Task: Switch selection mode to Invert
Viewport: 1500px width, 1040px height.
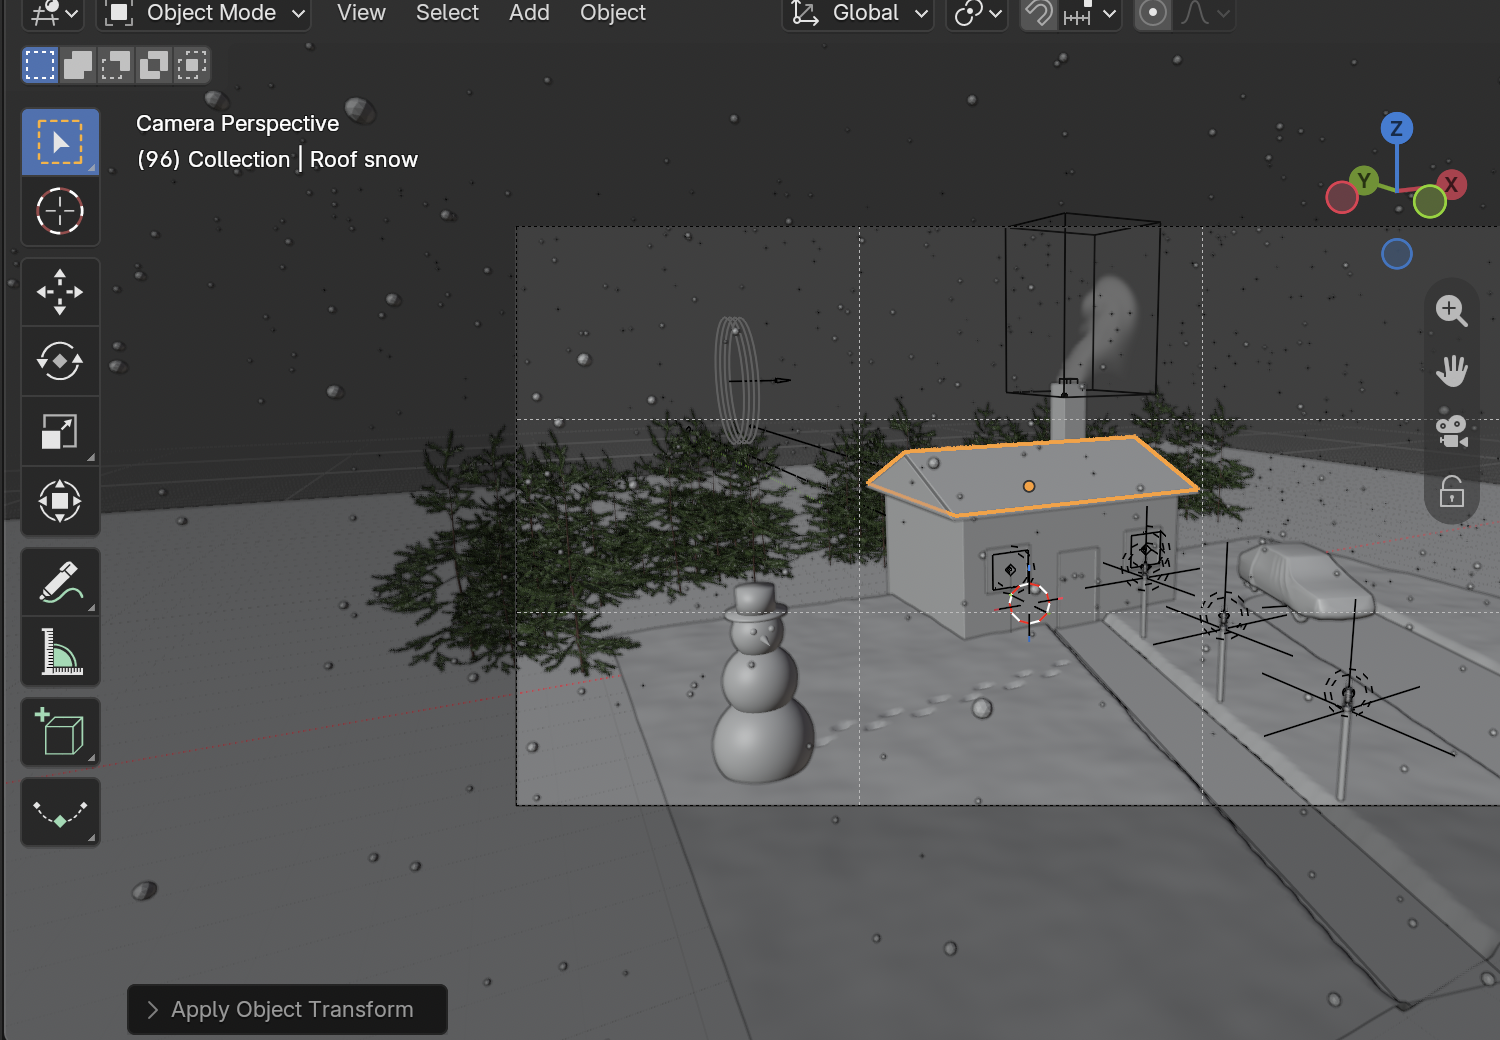Action: pos(154,65)
